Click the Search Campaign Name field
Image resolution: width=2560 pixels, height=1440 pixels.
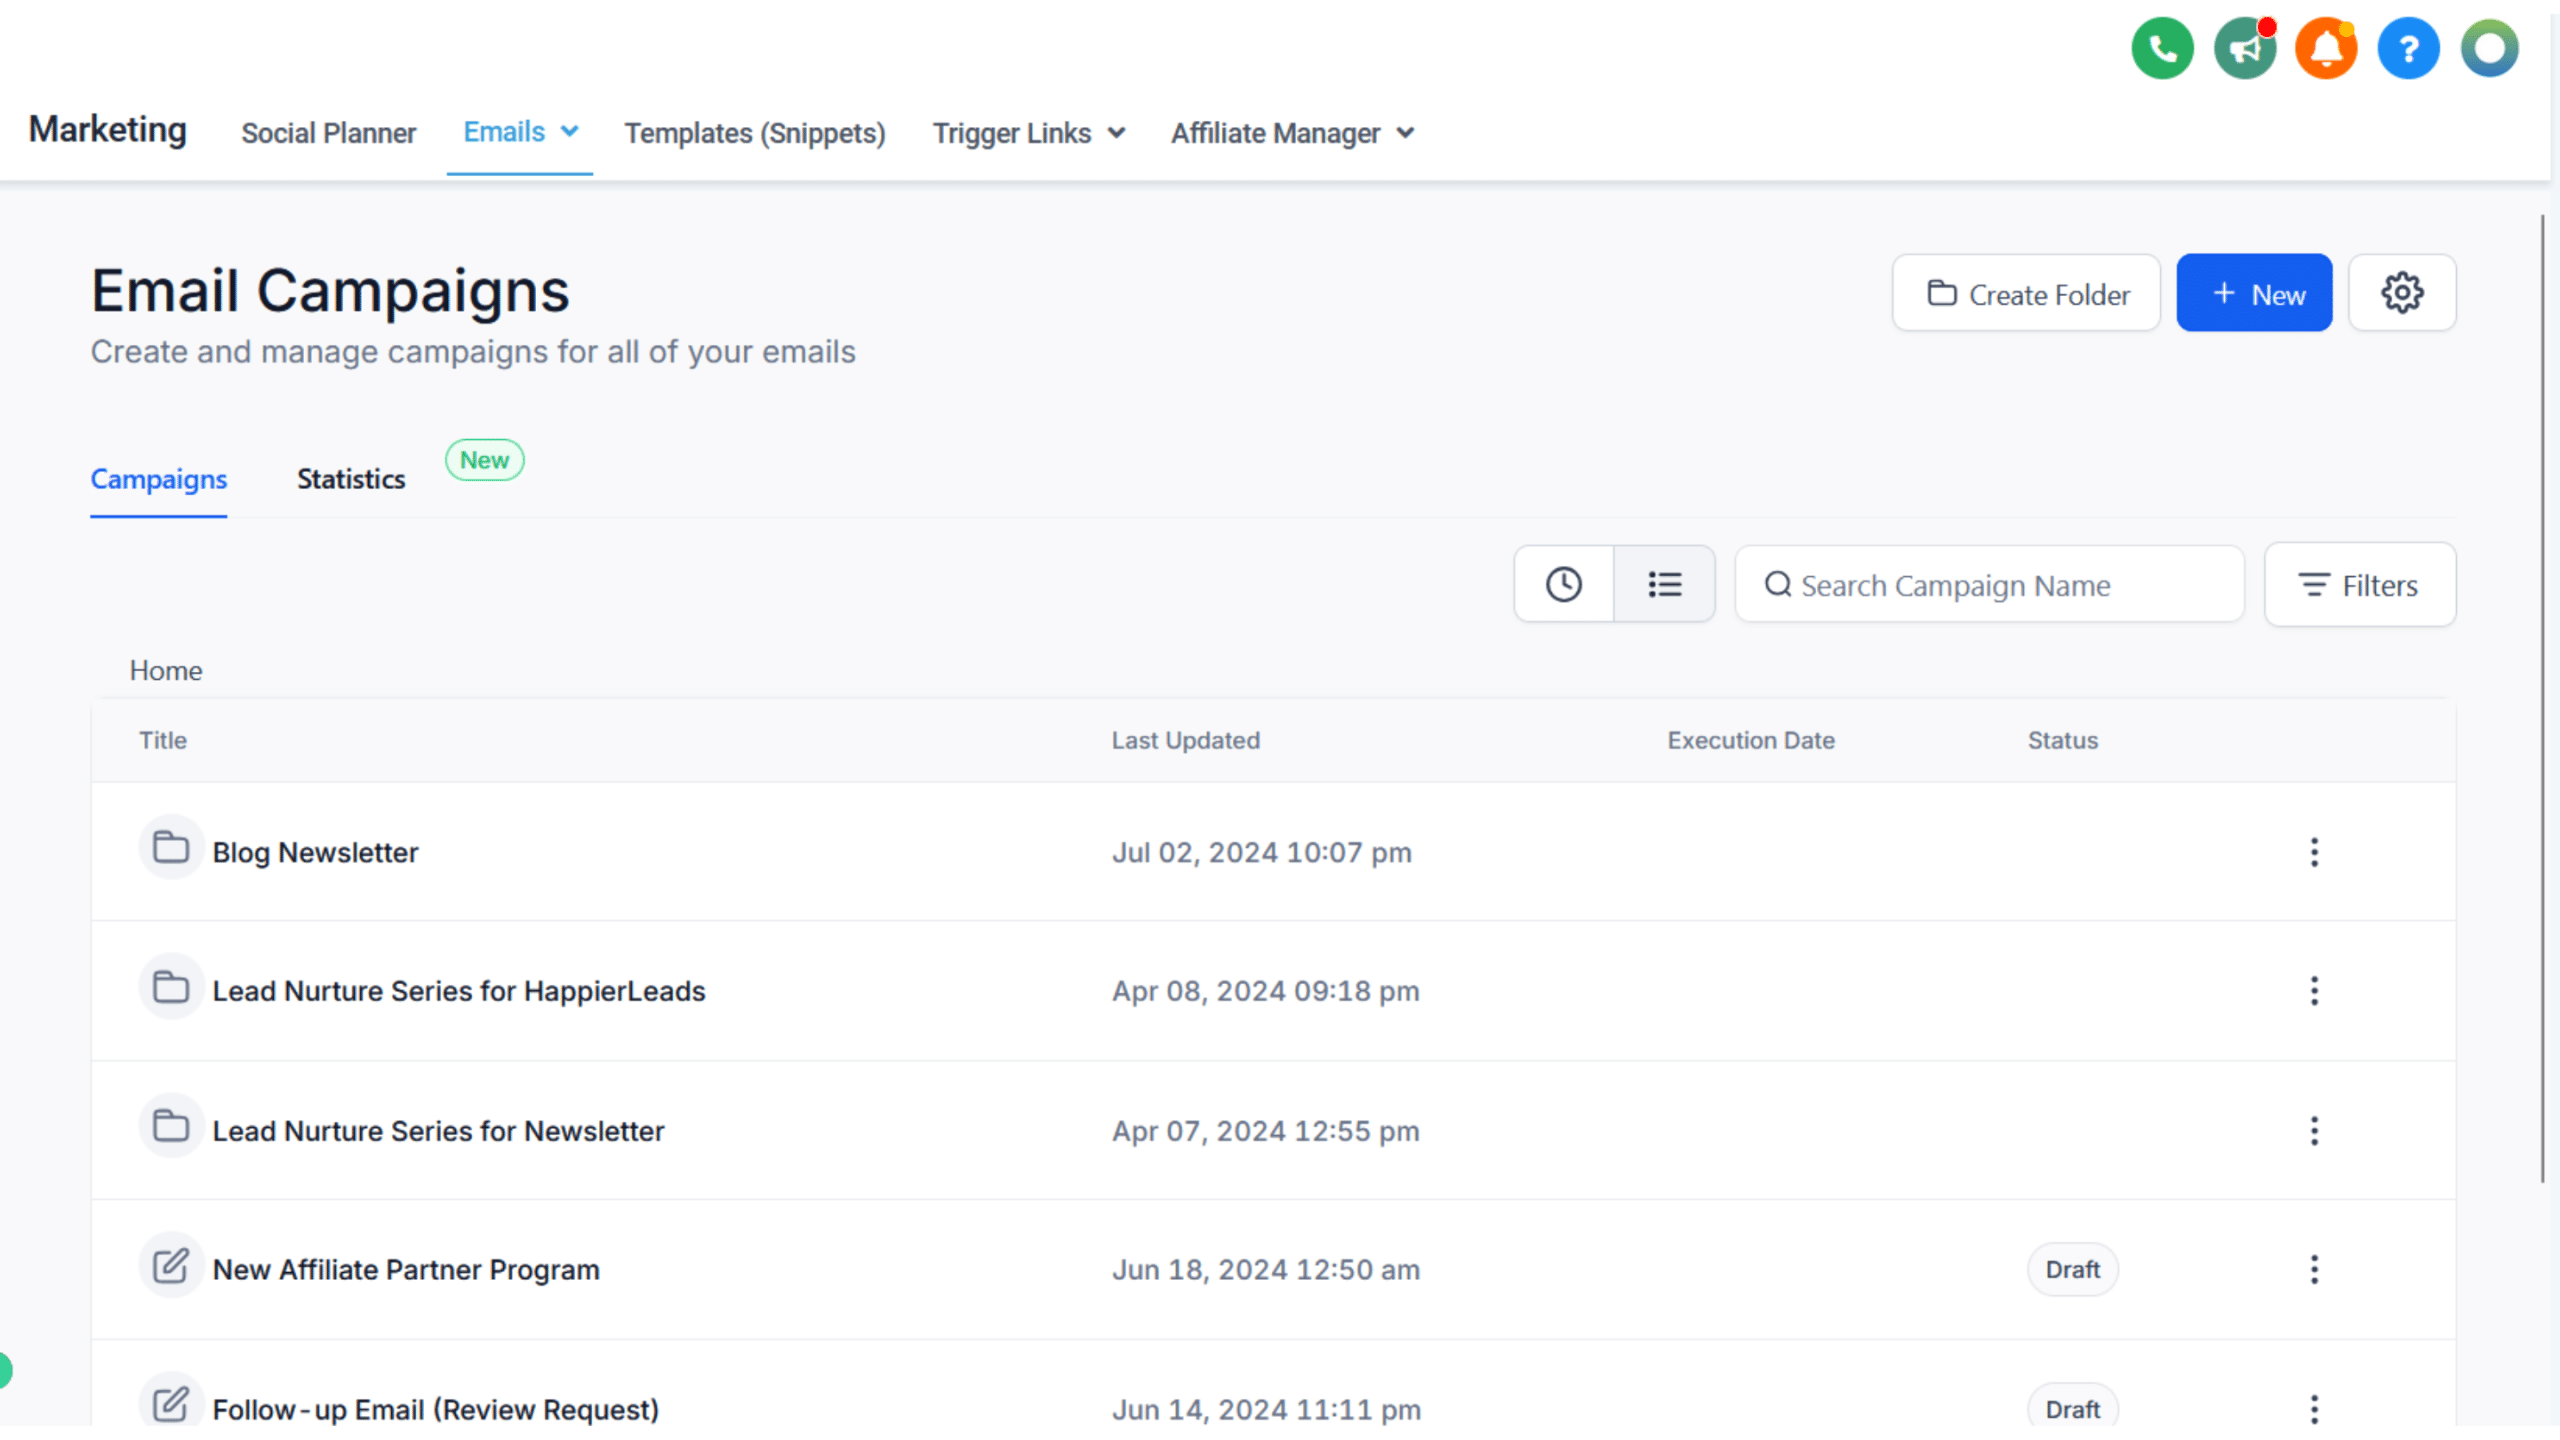pyautogui.click(x=1990, y=586)
